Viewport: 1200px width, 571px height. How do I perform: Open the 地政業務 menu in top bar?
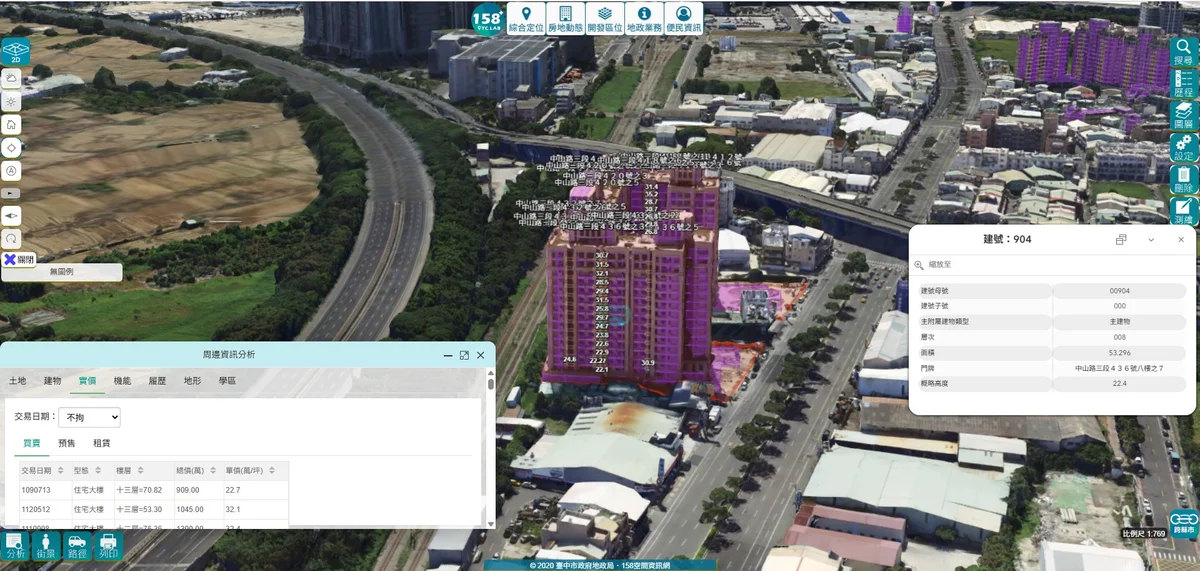[x=644, y=18]
